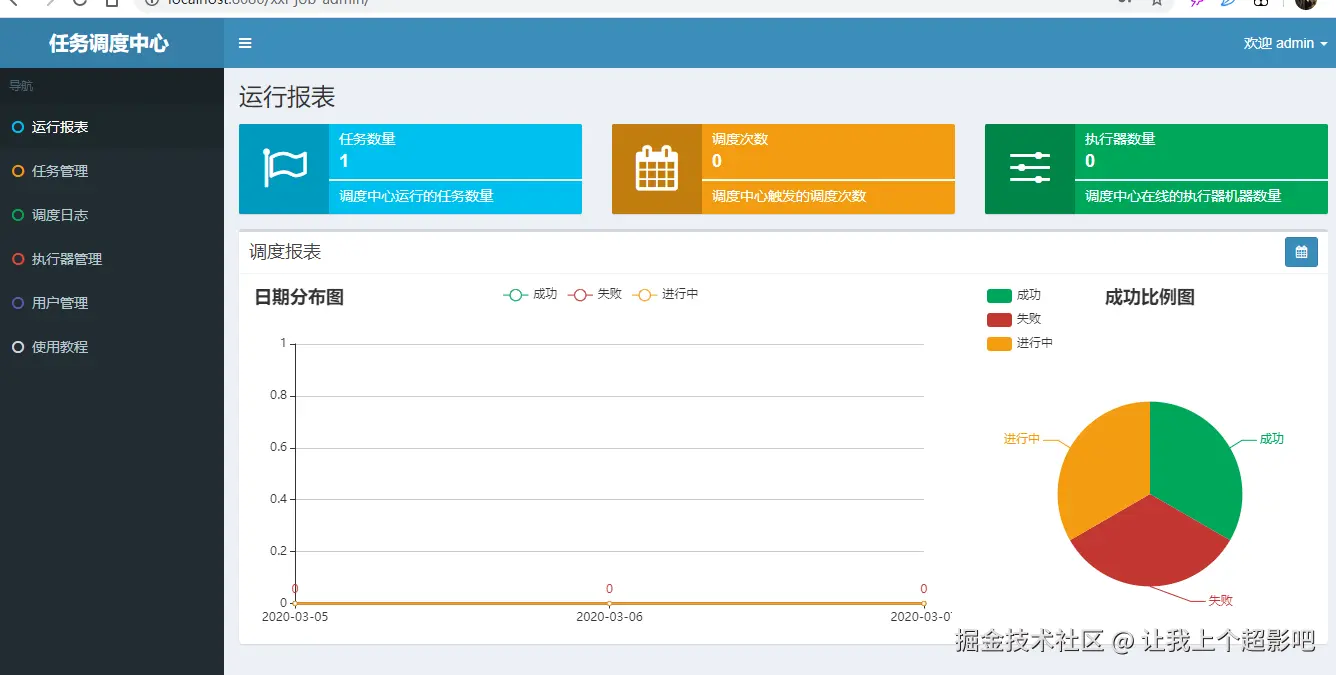Toggle 失败 series in line chart legend
This screenshot has height=675, width=1336.
tap(595, 294)
